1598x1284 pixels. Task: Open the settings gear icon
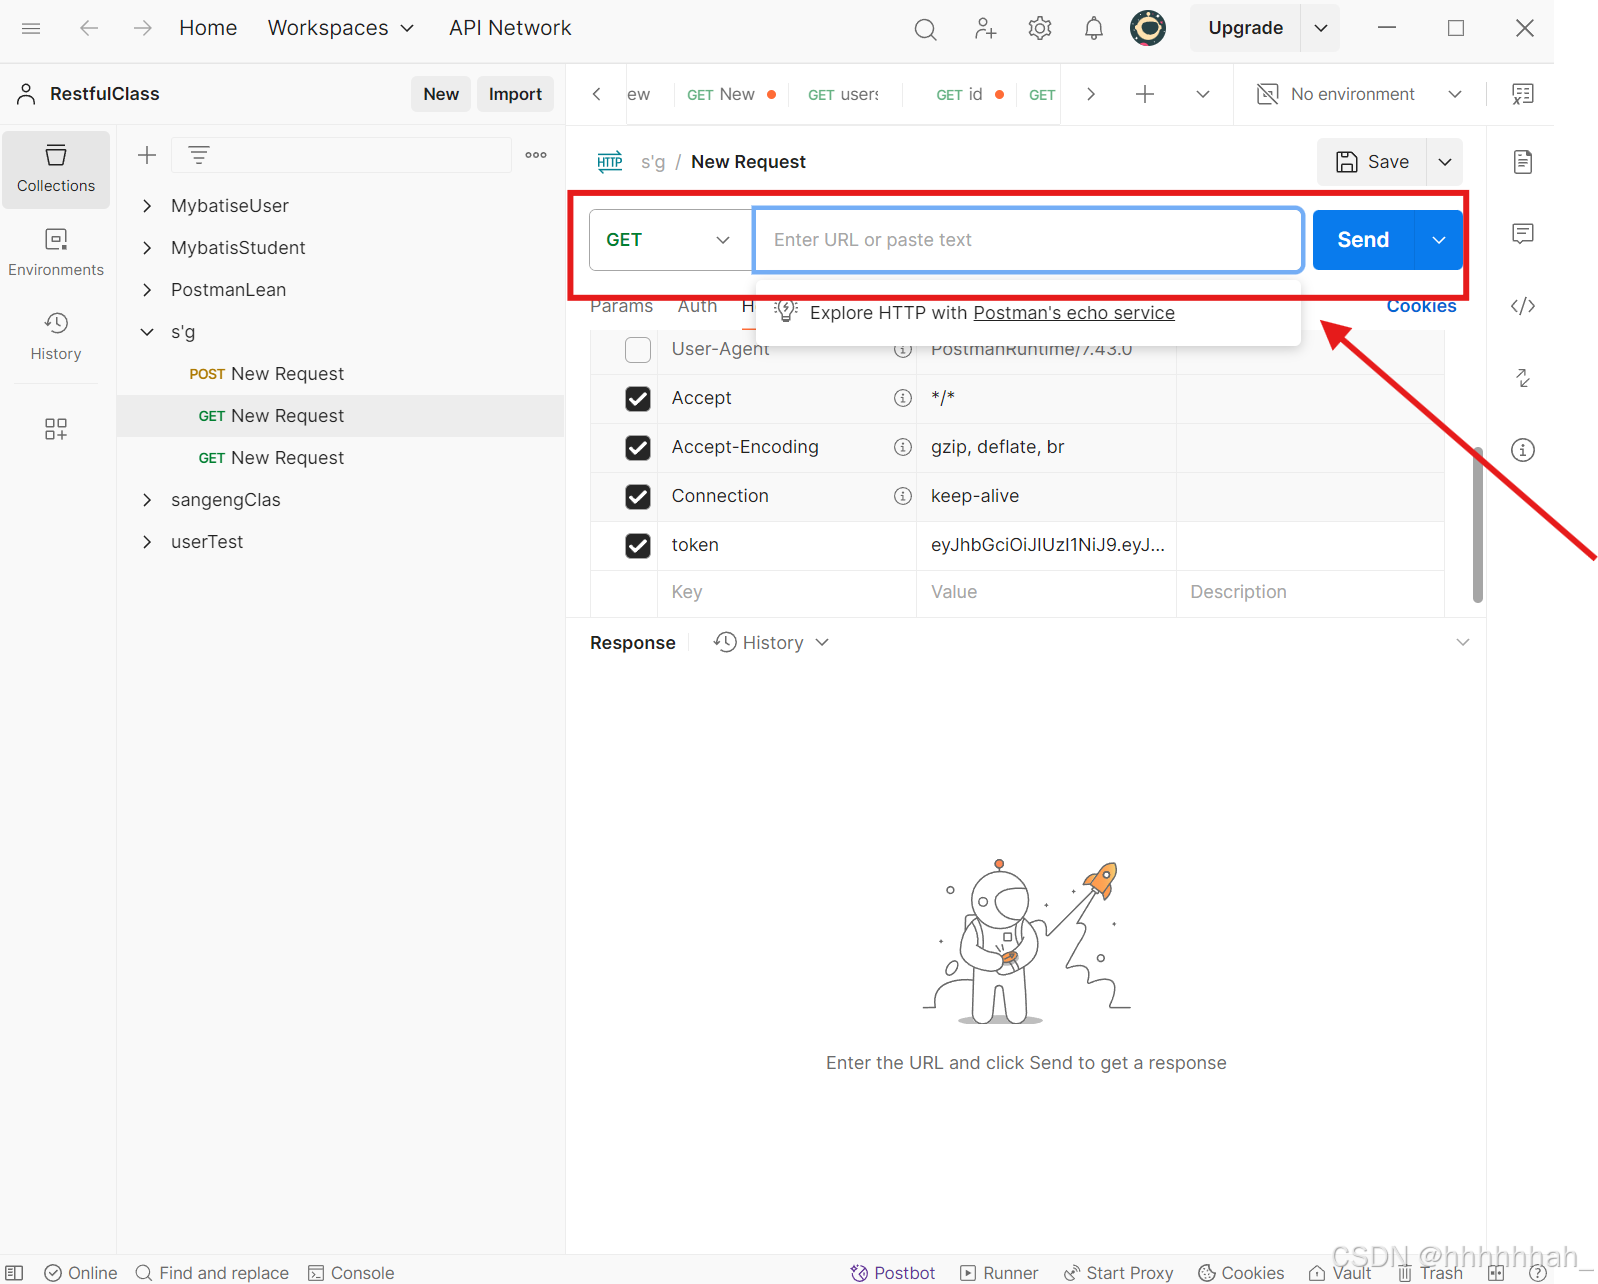click(x=1040, y=28)
